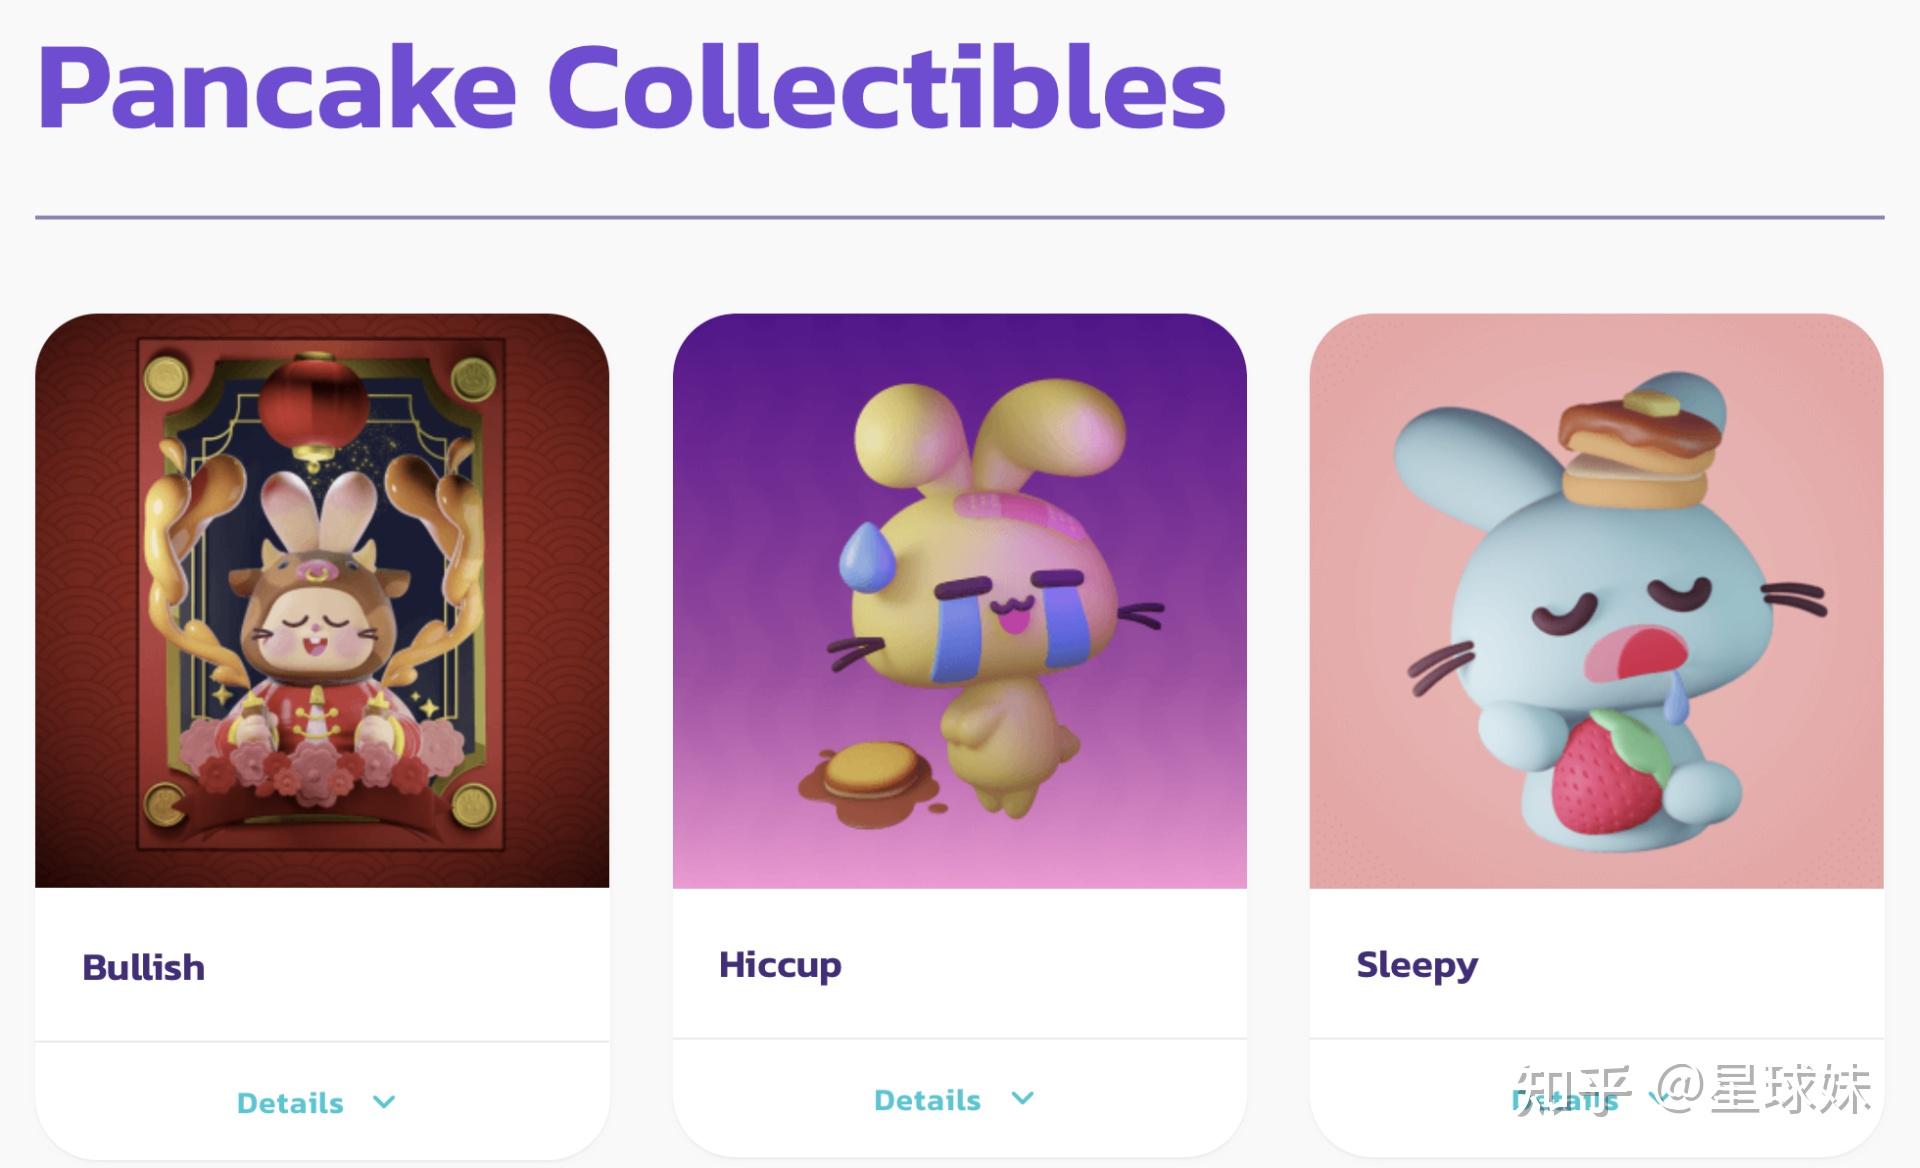Click the Zhihu watermark text
The image size is (1920, 1168).
(x=1690, y=1090)
